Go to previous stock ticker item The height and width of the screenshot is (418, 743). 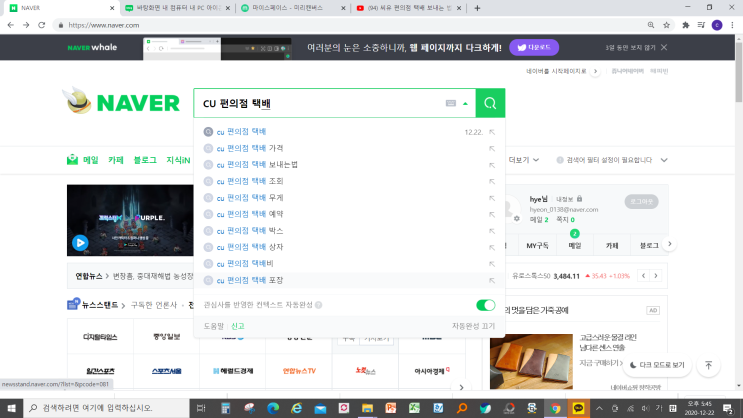[643, 276]
